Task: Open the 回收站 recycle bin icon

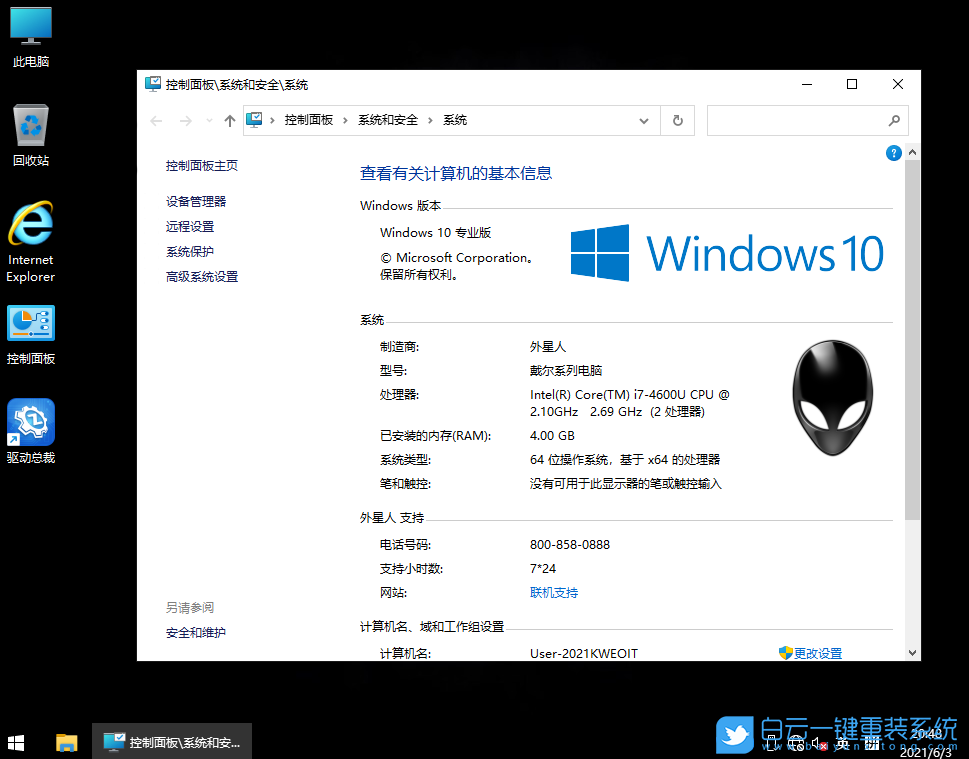Action: coord(30,125)
